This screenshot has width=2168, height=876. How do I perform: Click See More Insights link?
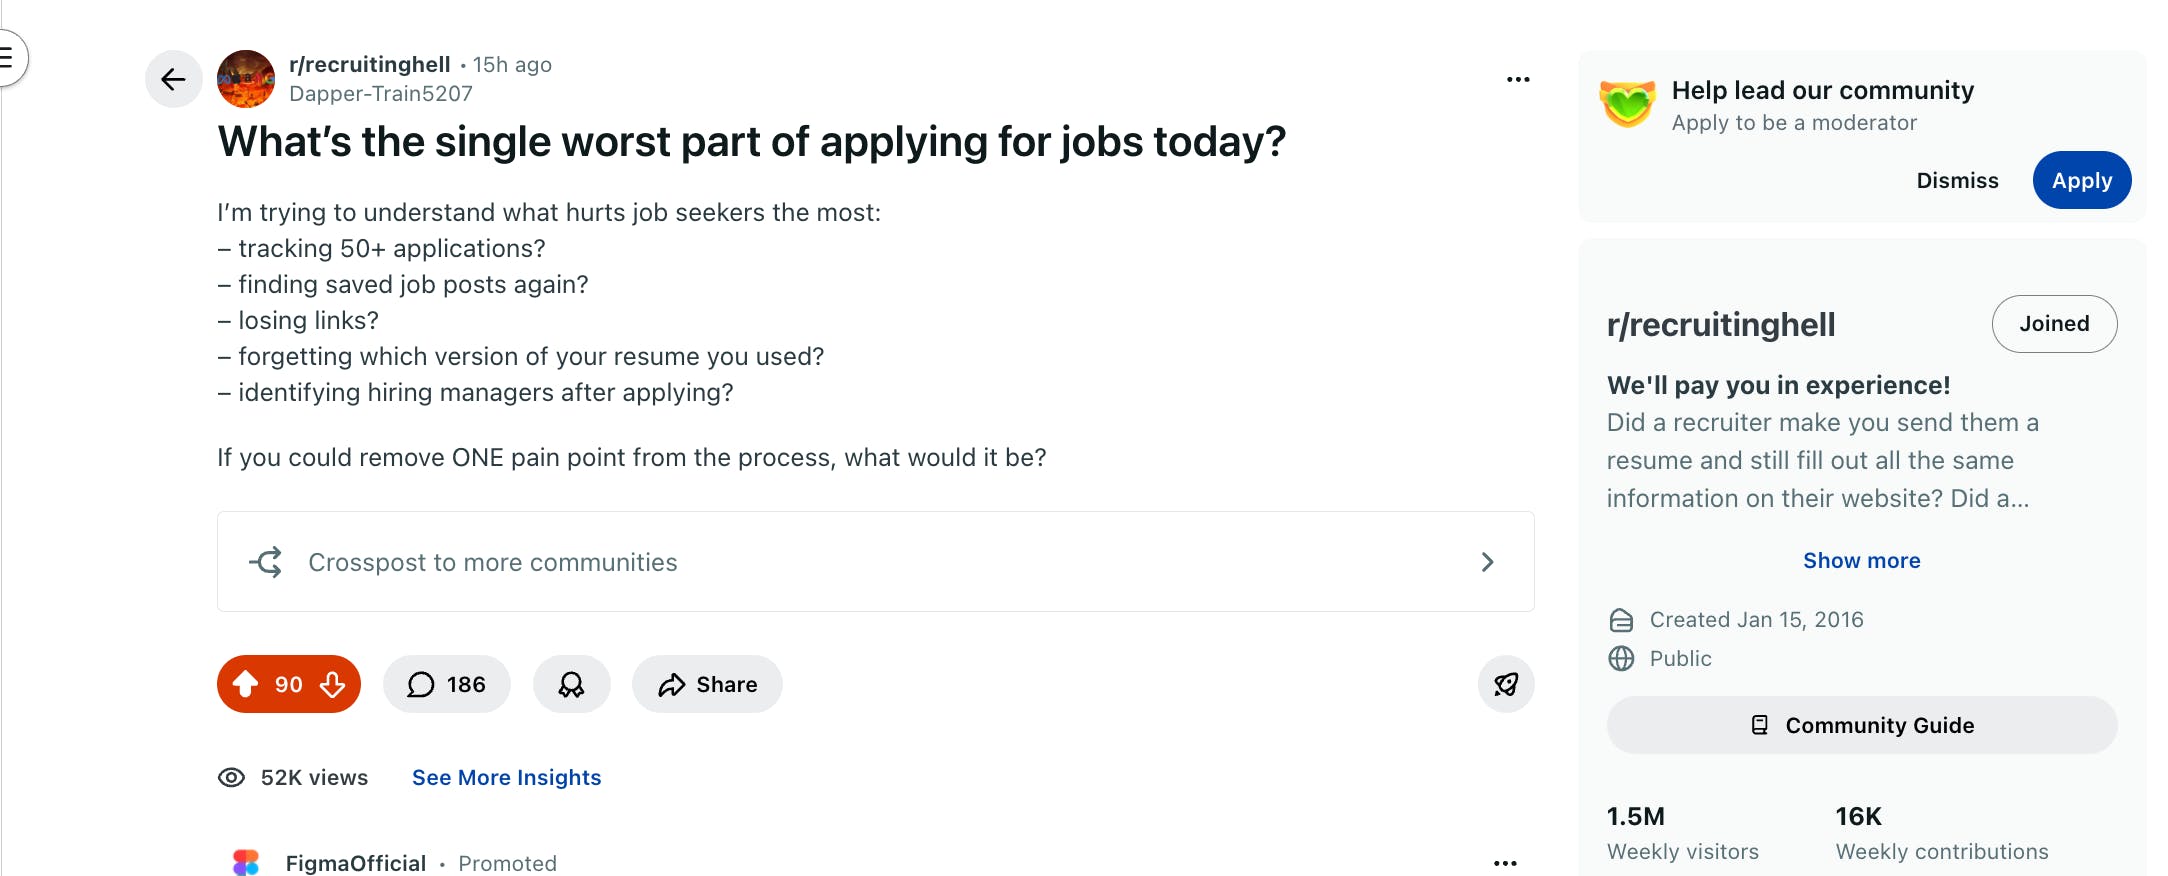[506, 778]
